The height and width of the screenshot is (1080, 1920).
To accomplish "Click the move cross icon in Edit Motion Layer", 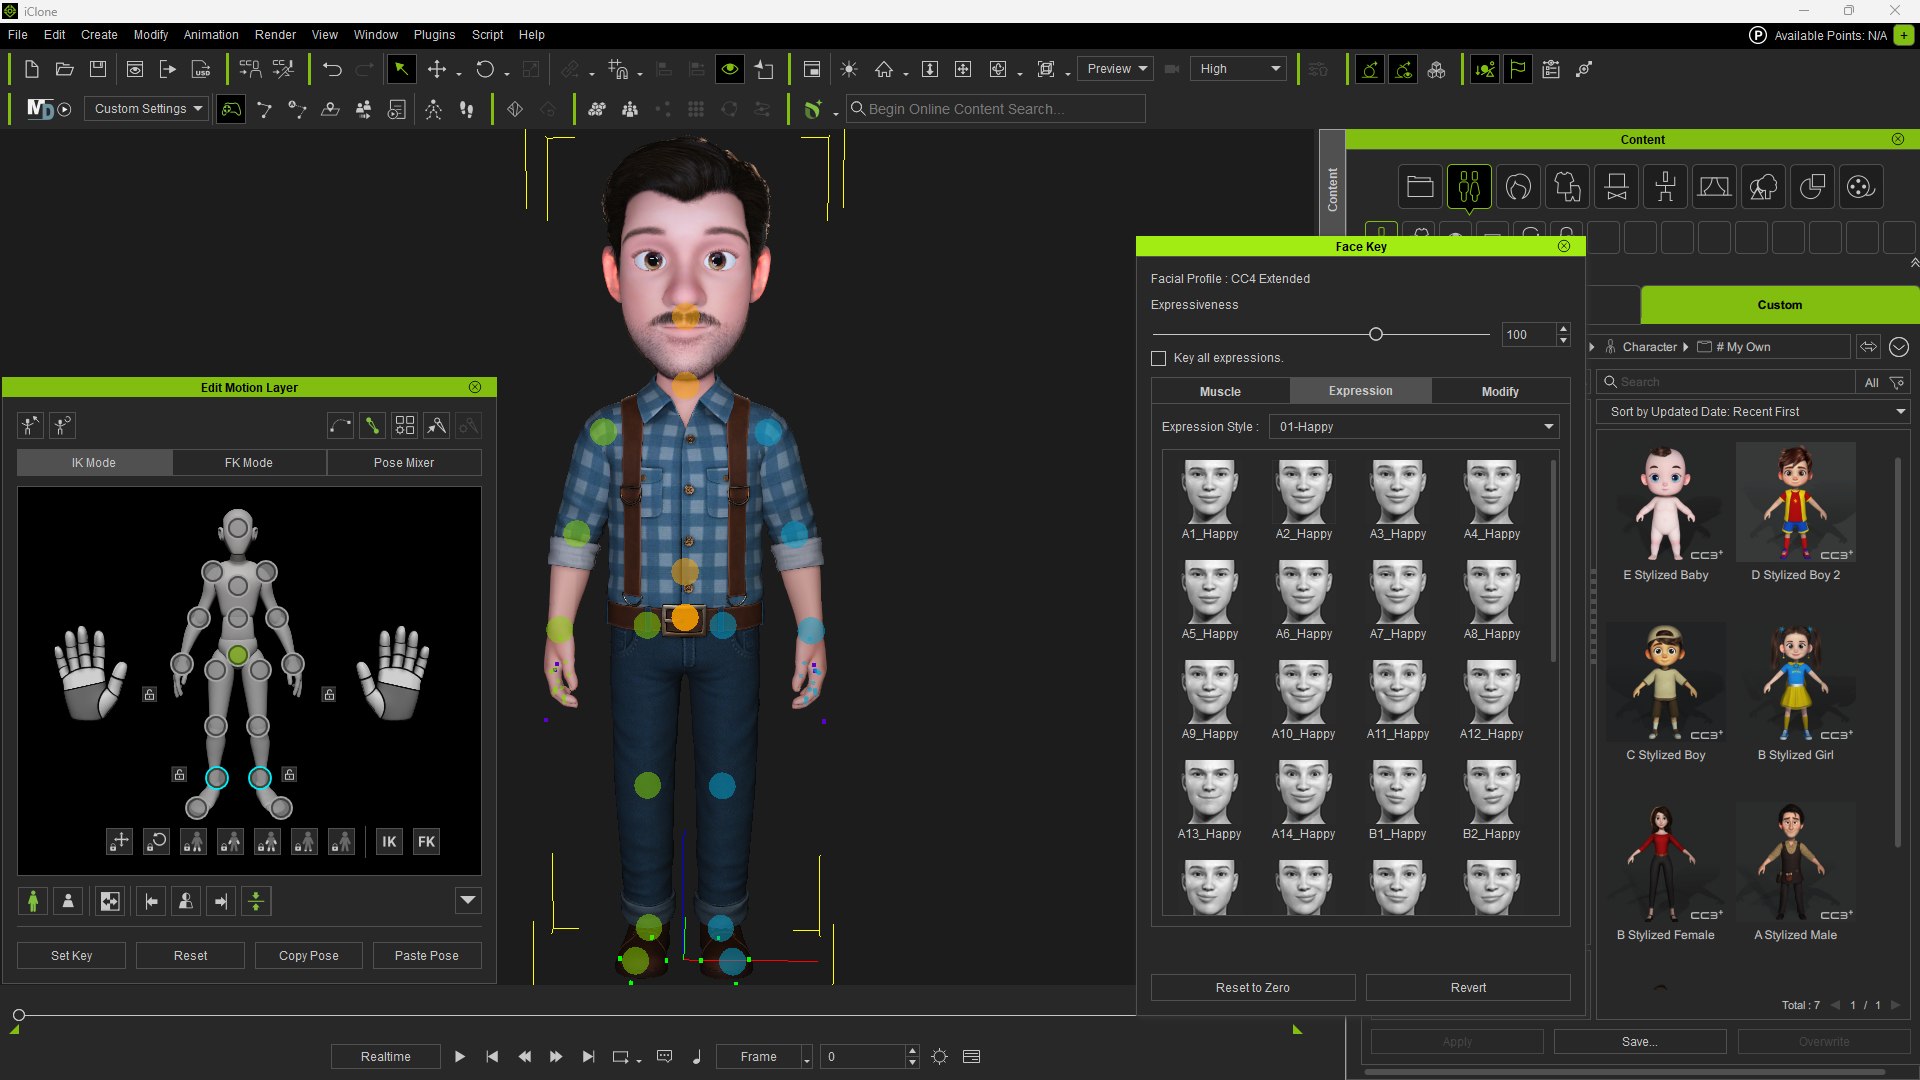I will click(x=119, y=842).
